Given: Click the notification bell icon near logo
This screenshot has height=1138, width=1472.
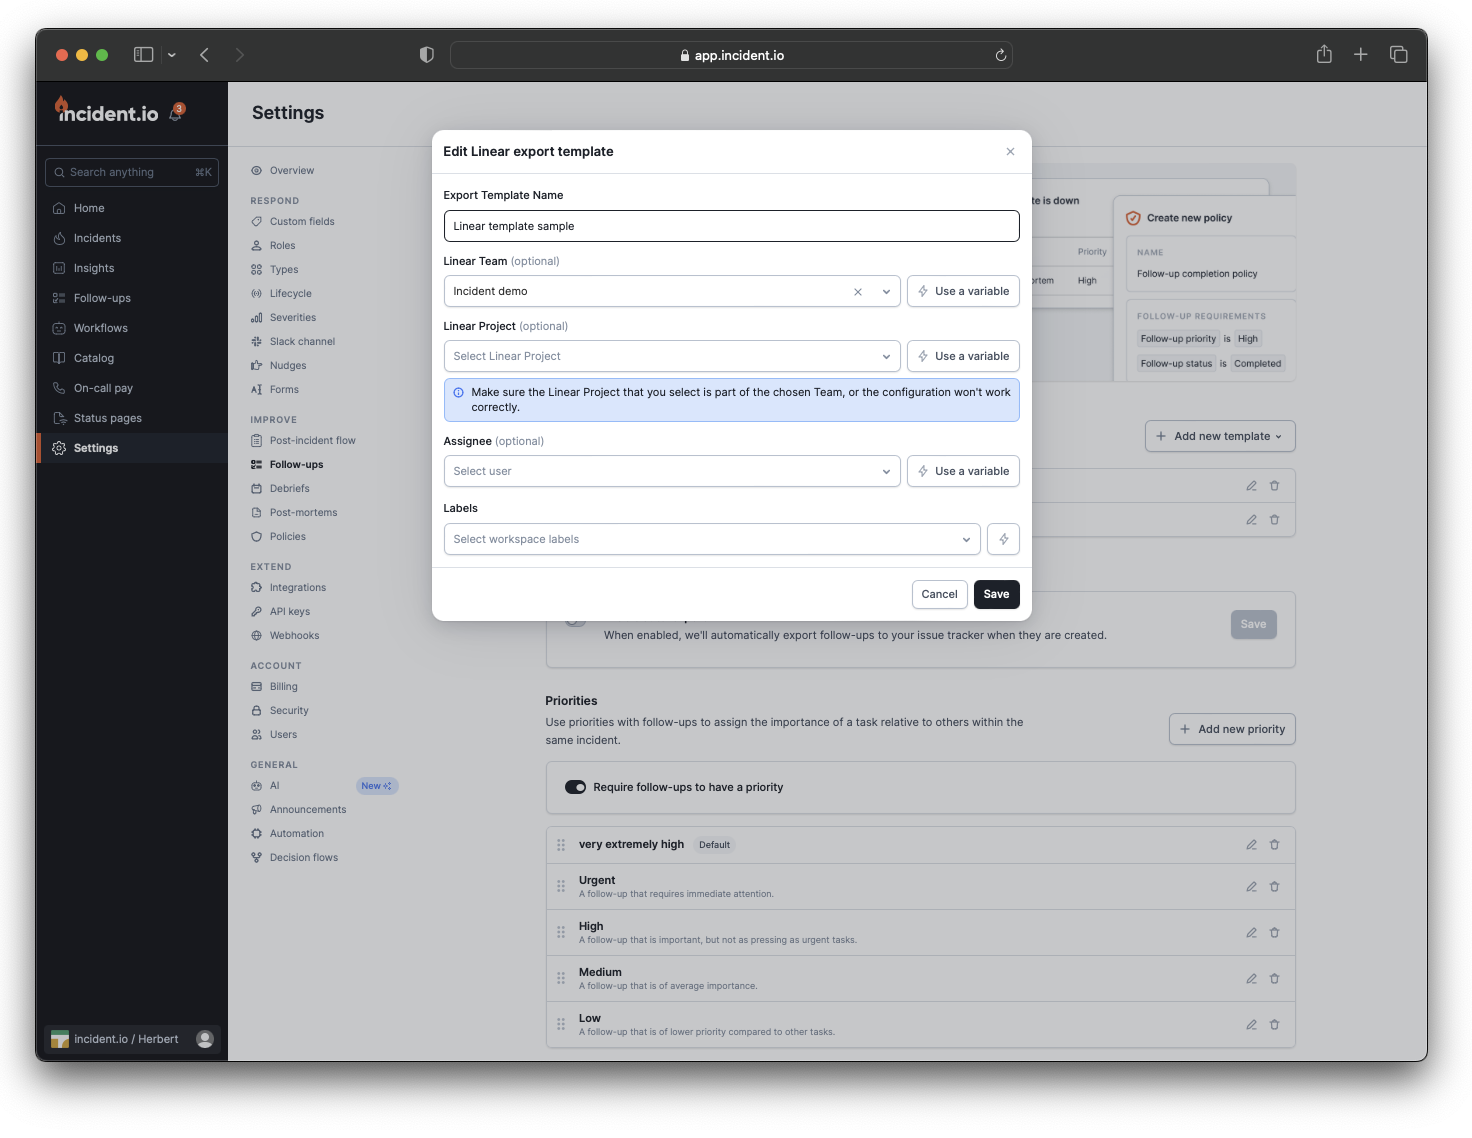Looking at the screenshot, I should pyautogui.click(x=176, y=114).
